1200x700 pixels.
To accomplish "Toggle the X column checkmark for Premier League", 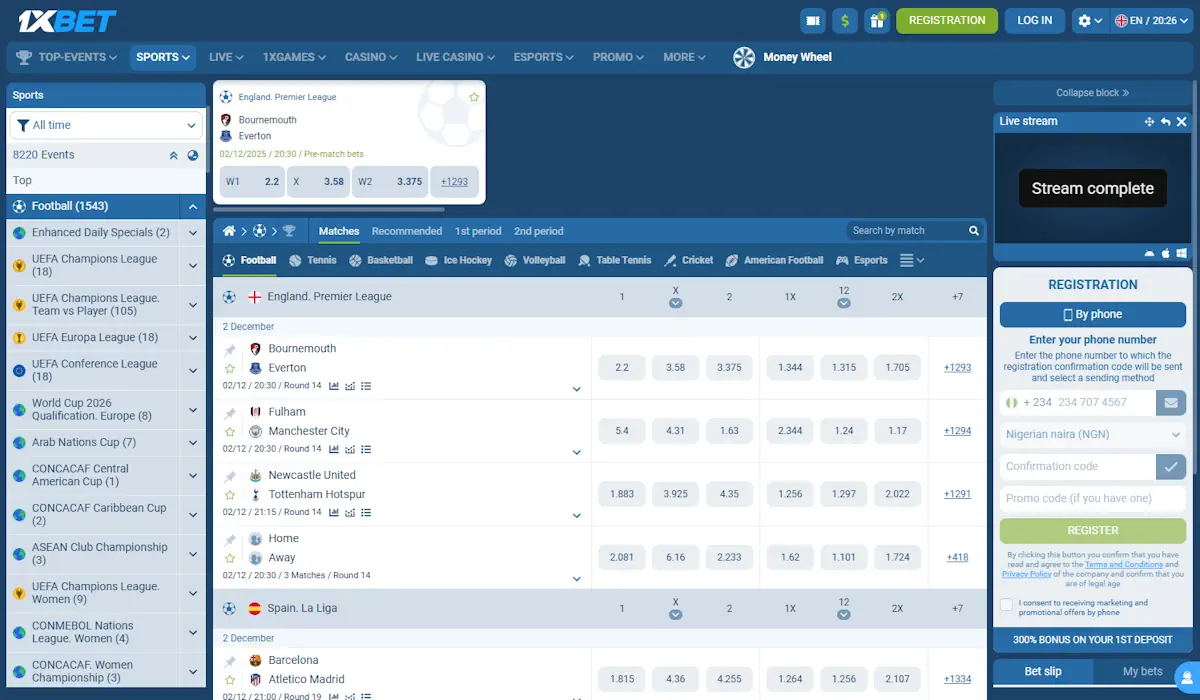I will coord(675,302).
